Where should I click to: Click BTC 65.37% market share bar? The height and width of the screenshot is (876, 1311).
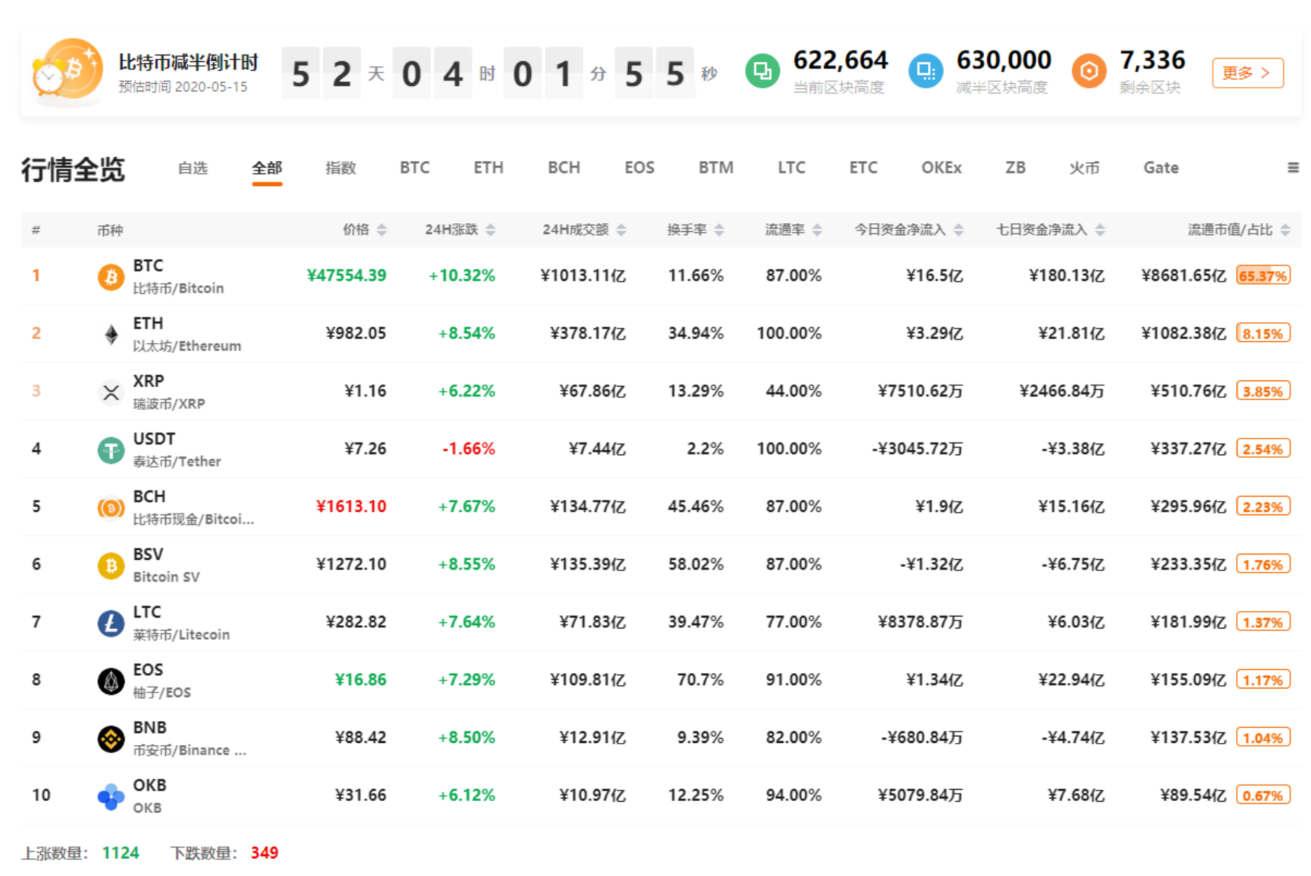click(1263, 276)
